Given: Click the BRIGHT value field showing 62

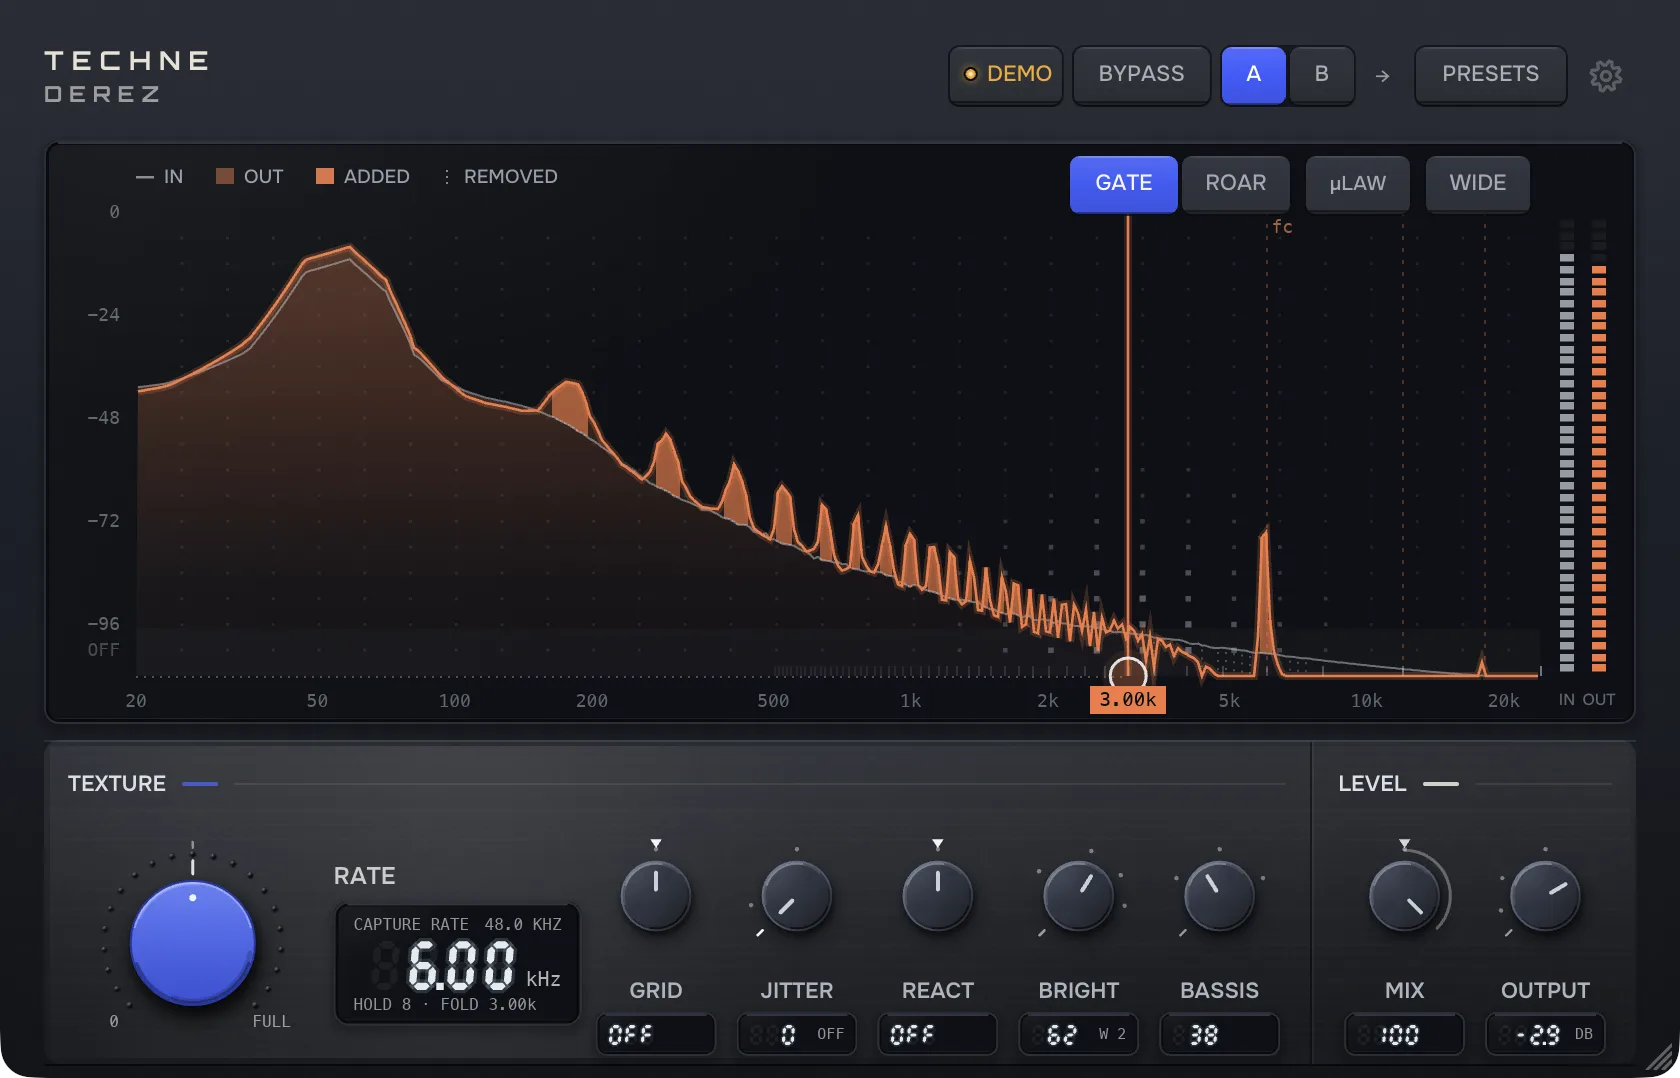Looking at the screenshot, I should 1078,1034.
